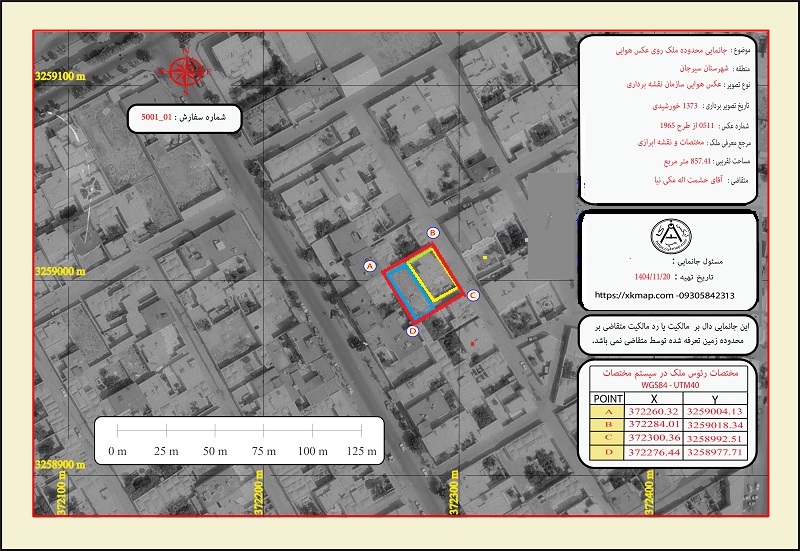Screen dimensions: 800x551
Task: Click the 372100 m grid label
Action: pos(62,492)
